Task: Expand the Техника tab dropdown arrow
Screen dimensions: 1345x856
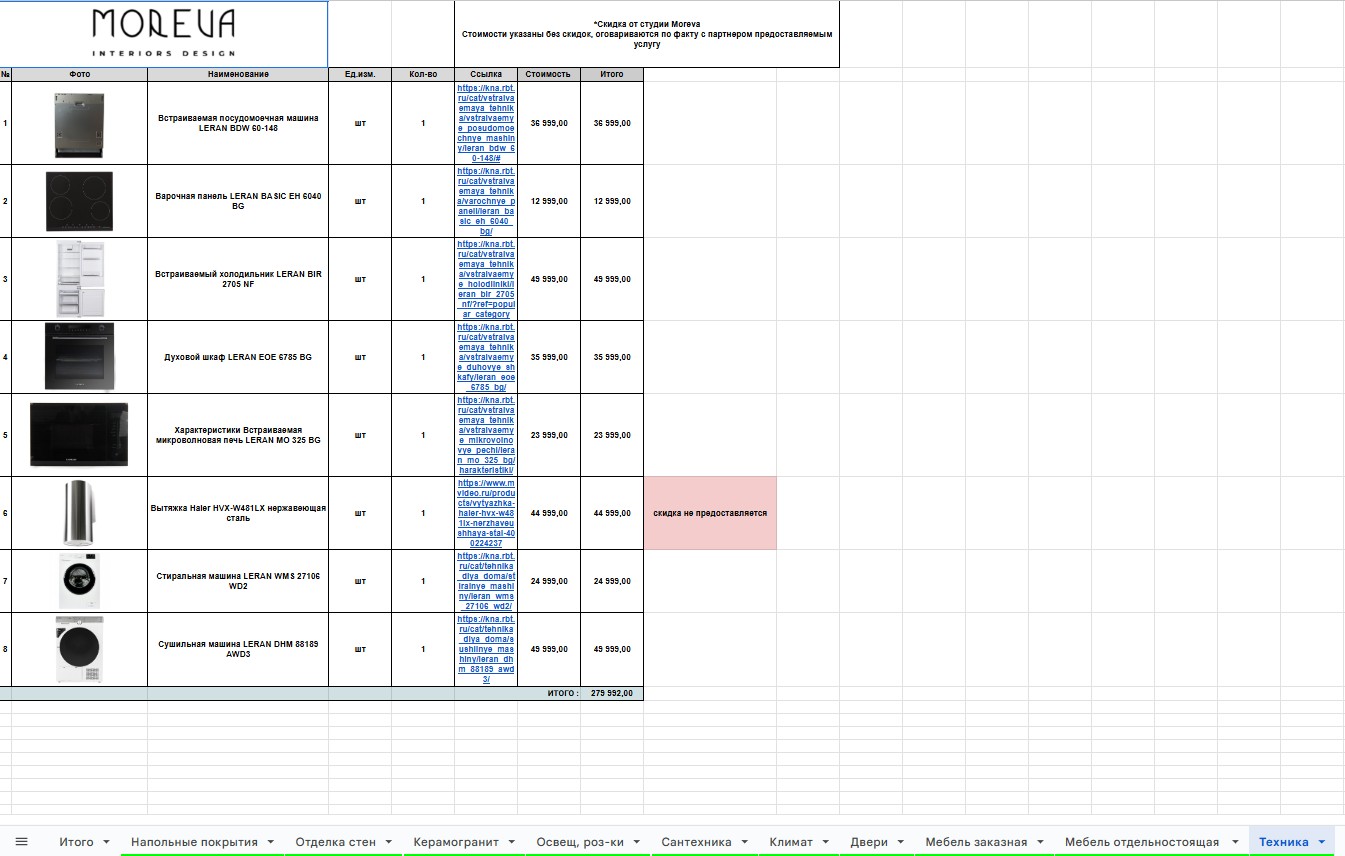Action: 1322,842
